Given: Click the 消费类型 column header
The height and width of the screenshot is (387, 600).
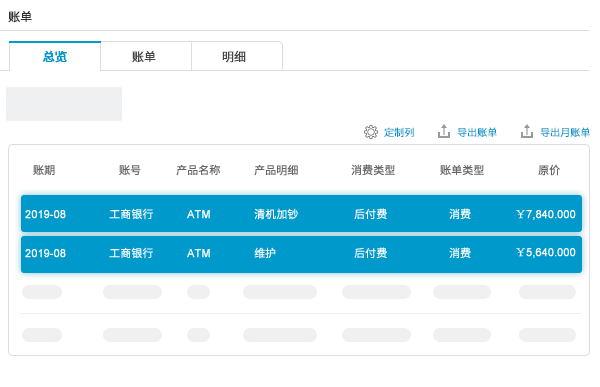Looking at the screenshot, I should click(x=373, y=170).
